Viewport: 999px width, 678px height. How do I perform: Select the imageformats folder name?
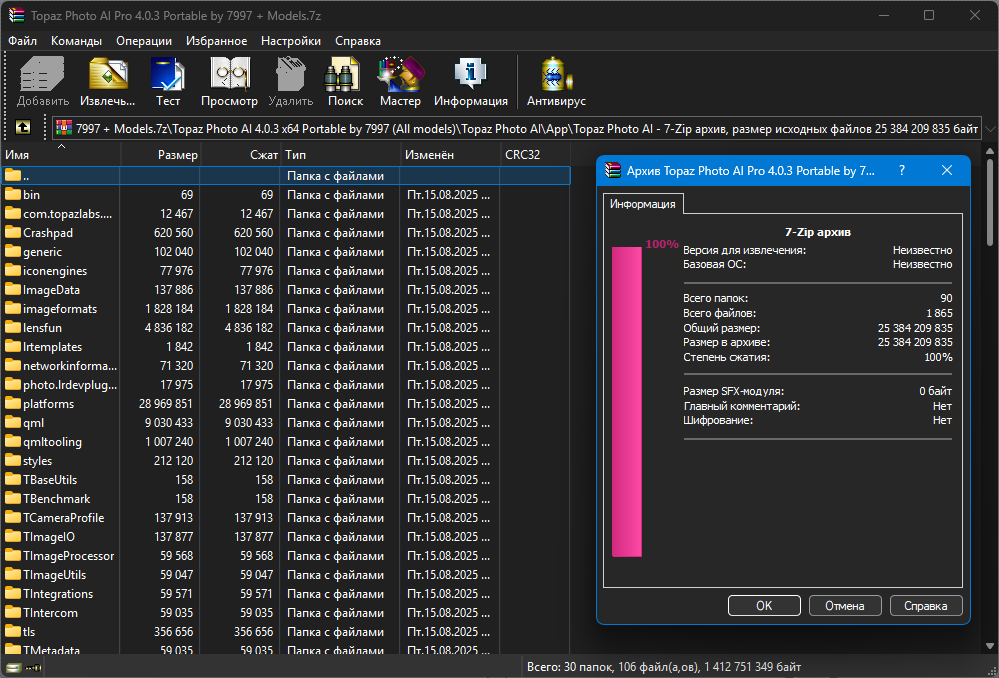click(60, 308)
